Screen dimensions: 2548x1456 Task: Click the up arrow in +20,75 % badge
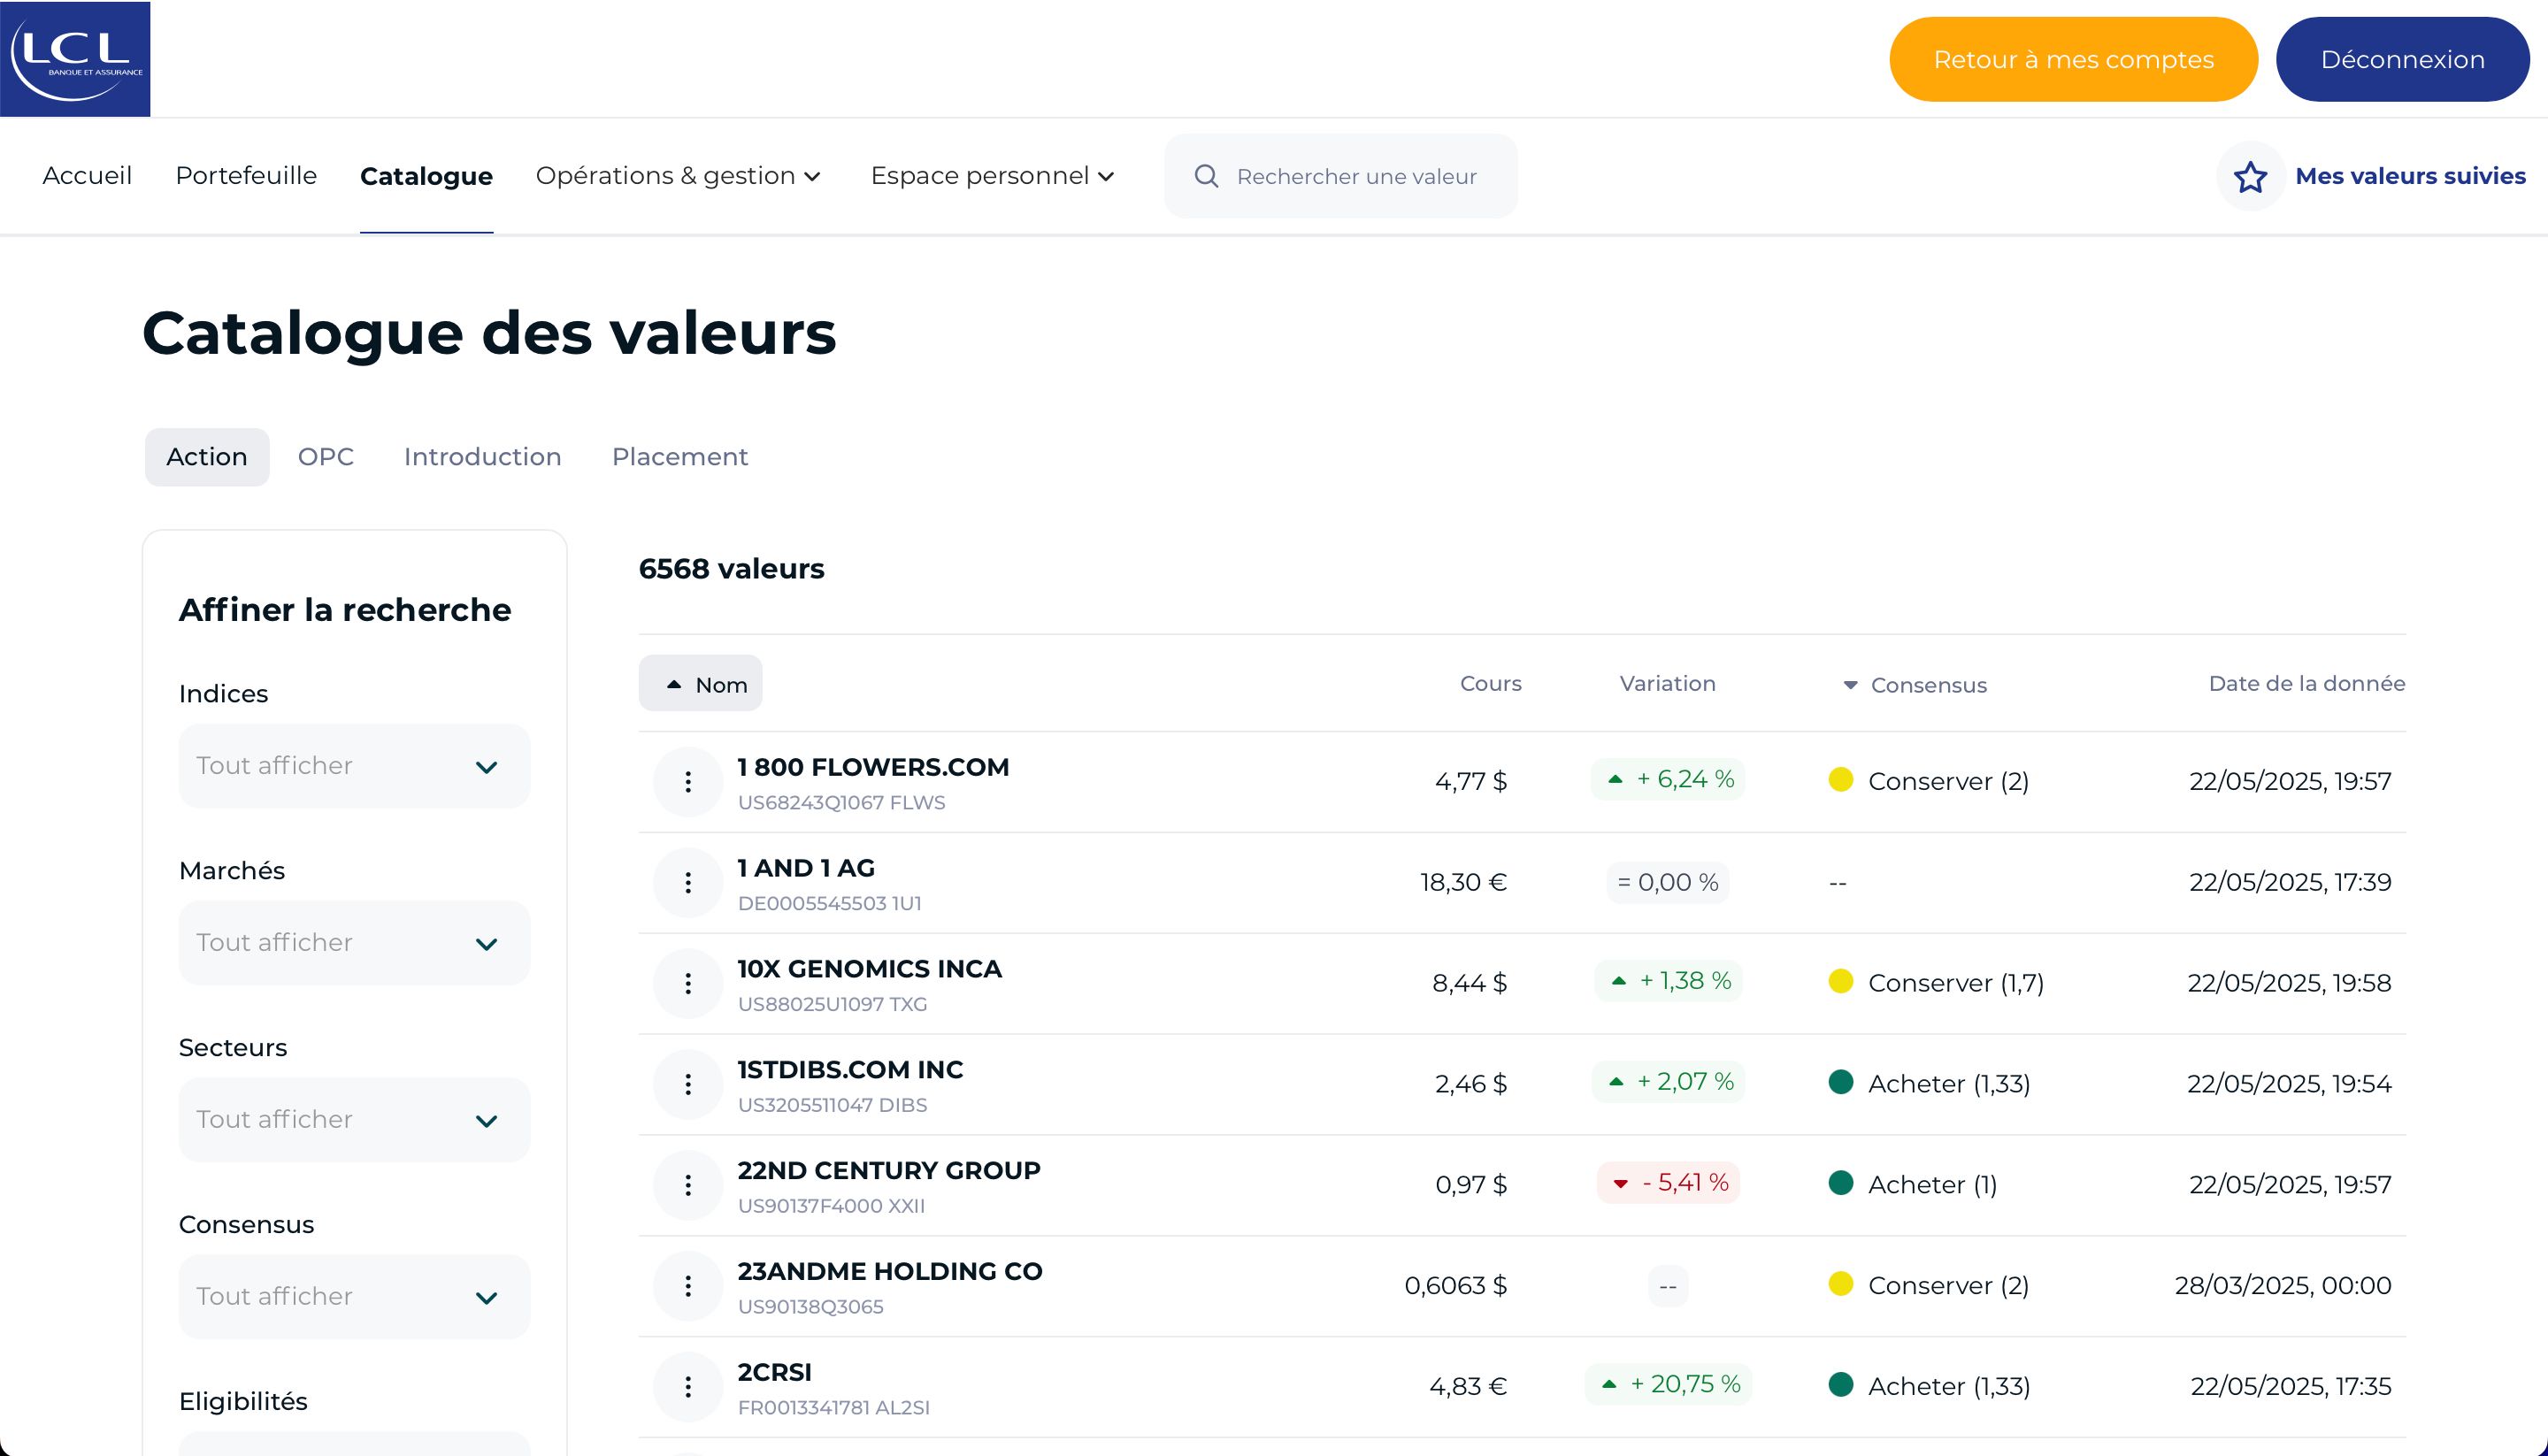[x=1609, y=1385]
